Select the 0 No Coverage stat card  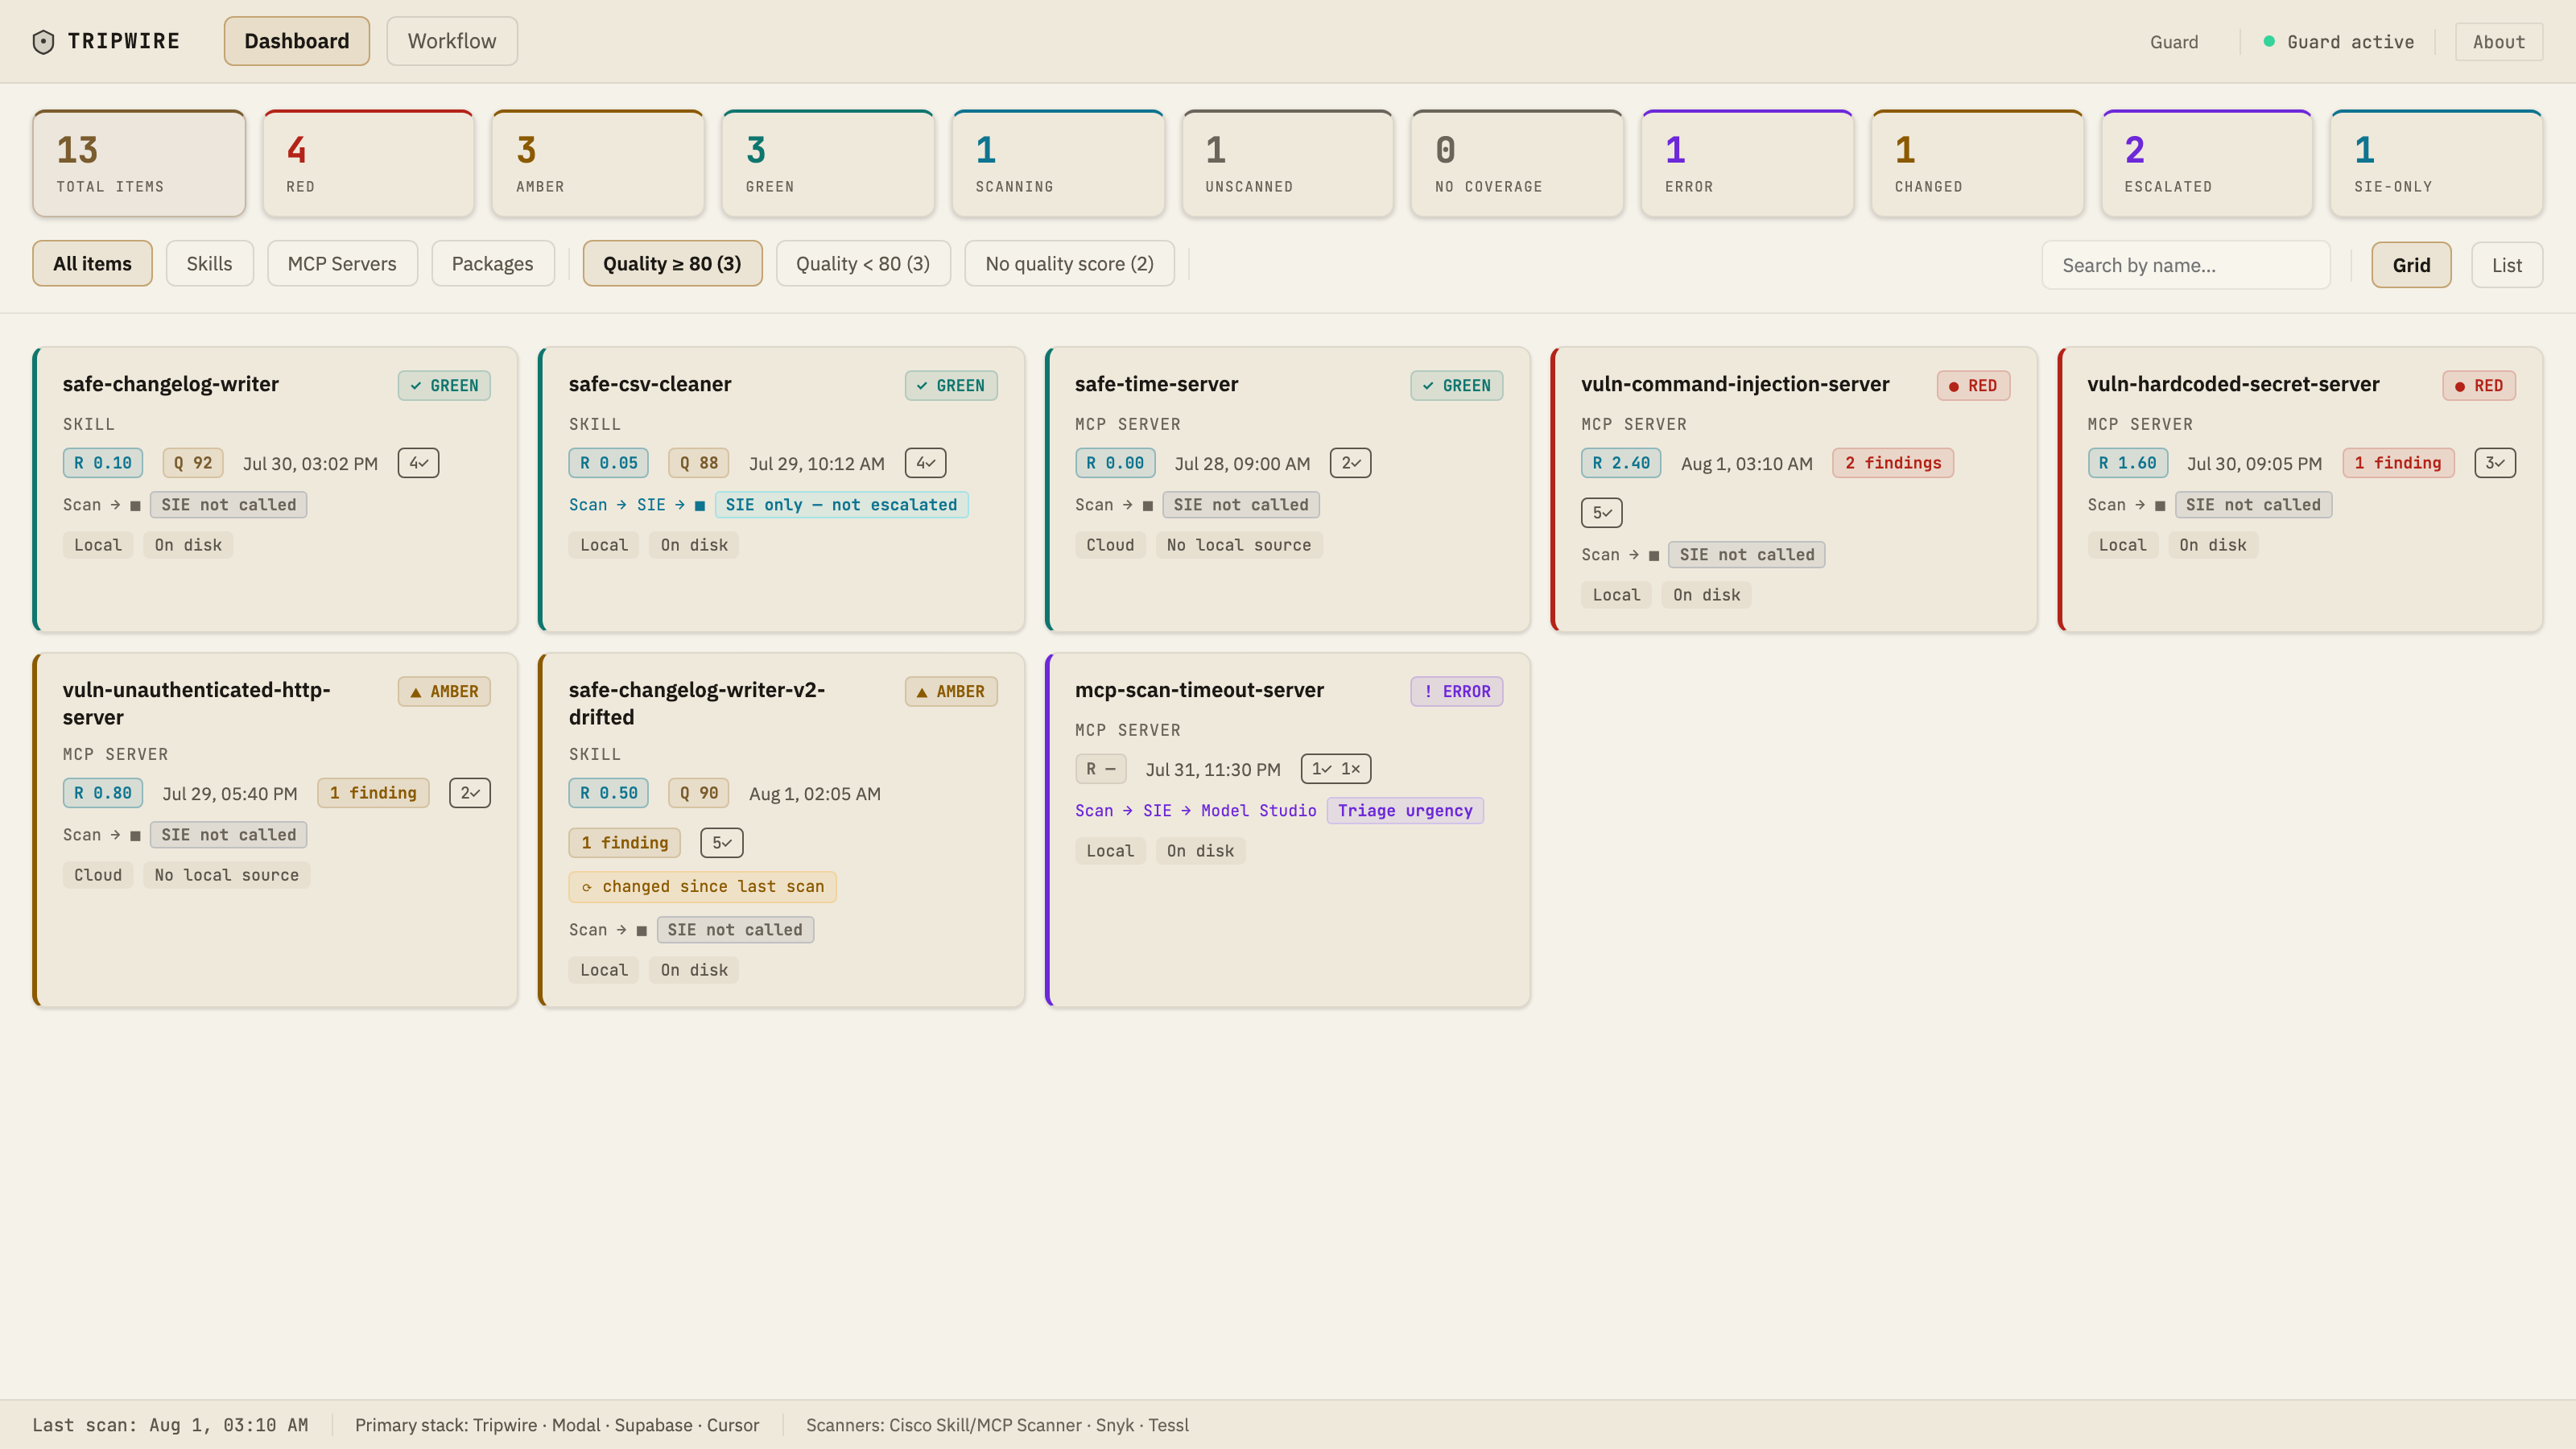coord(1517,163)
